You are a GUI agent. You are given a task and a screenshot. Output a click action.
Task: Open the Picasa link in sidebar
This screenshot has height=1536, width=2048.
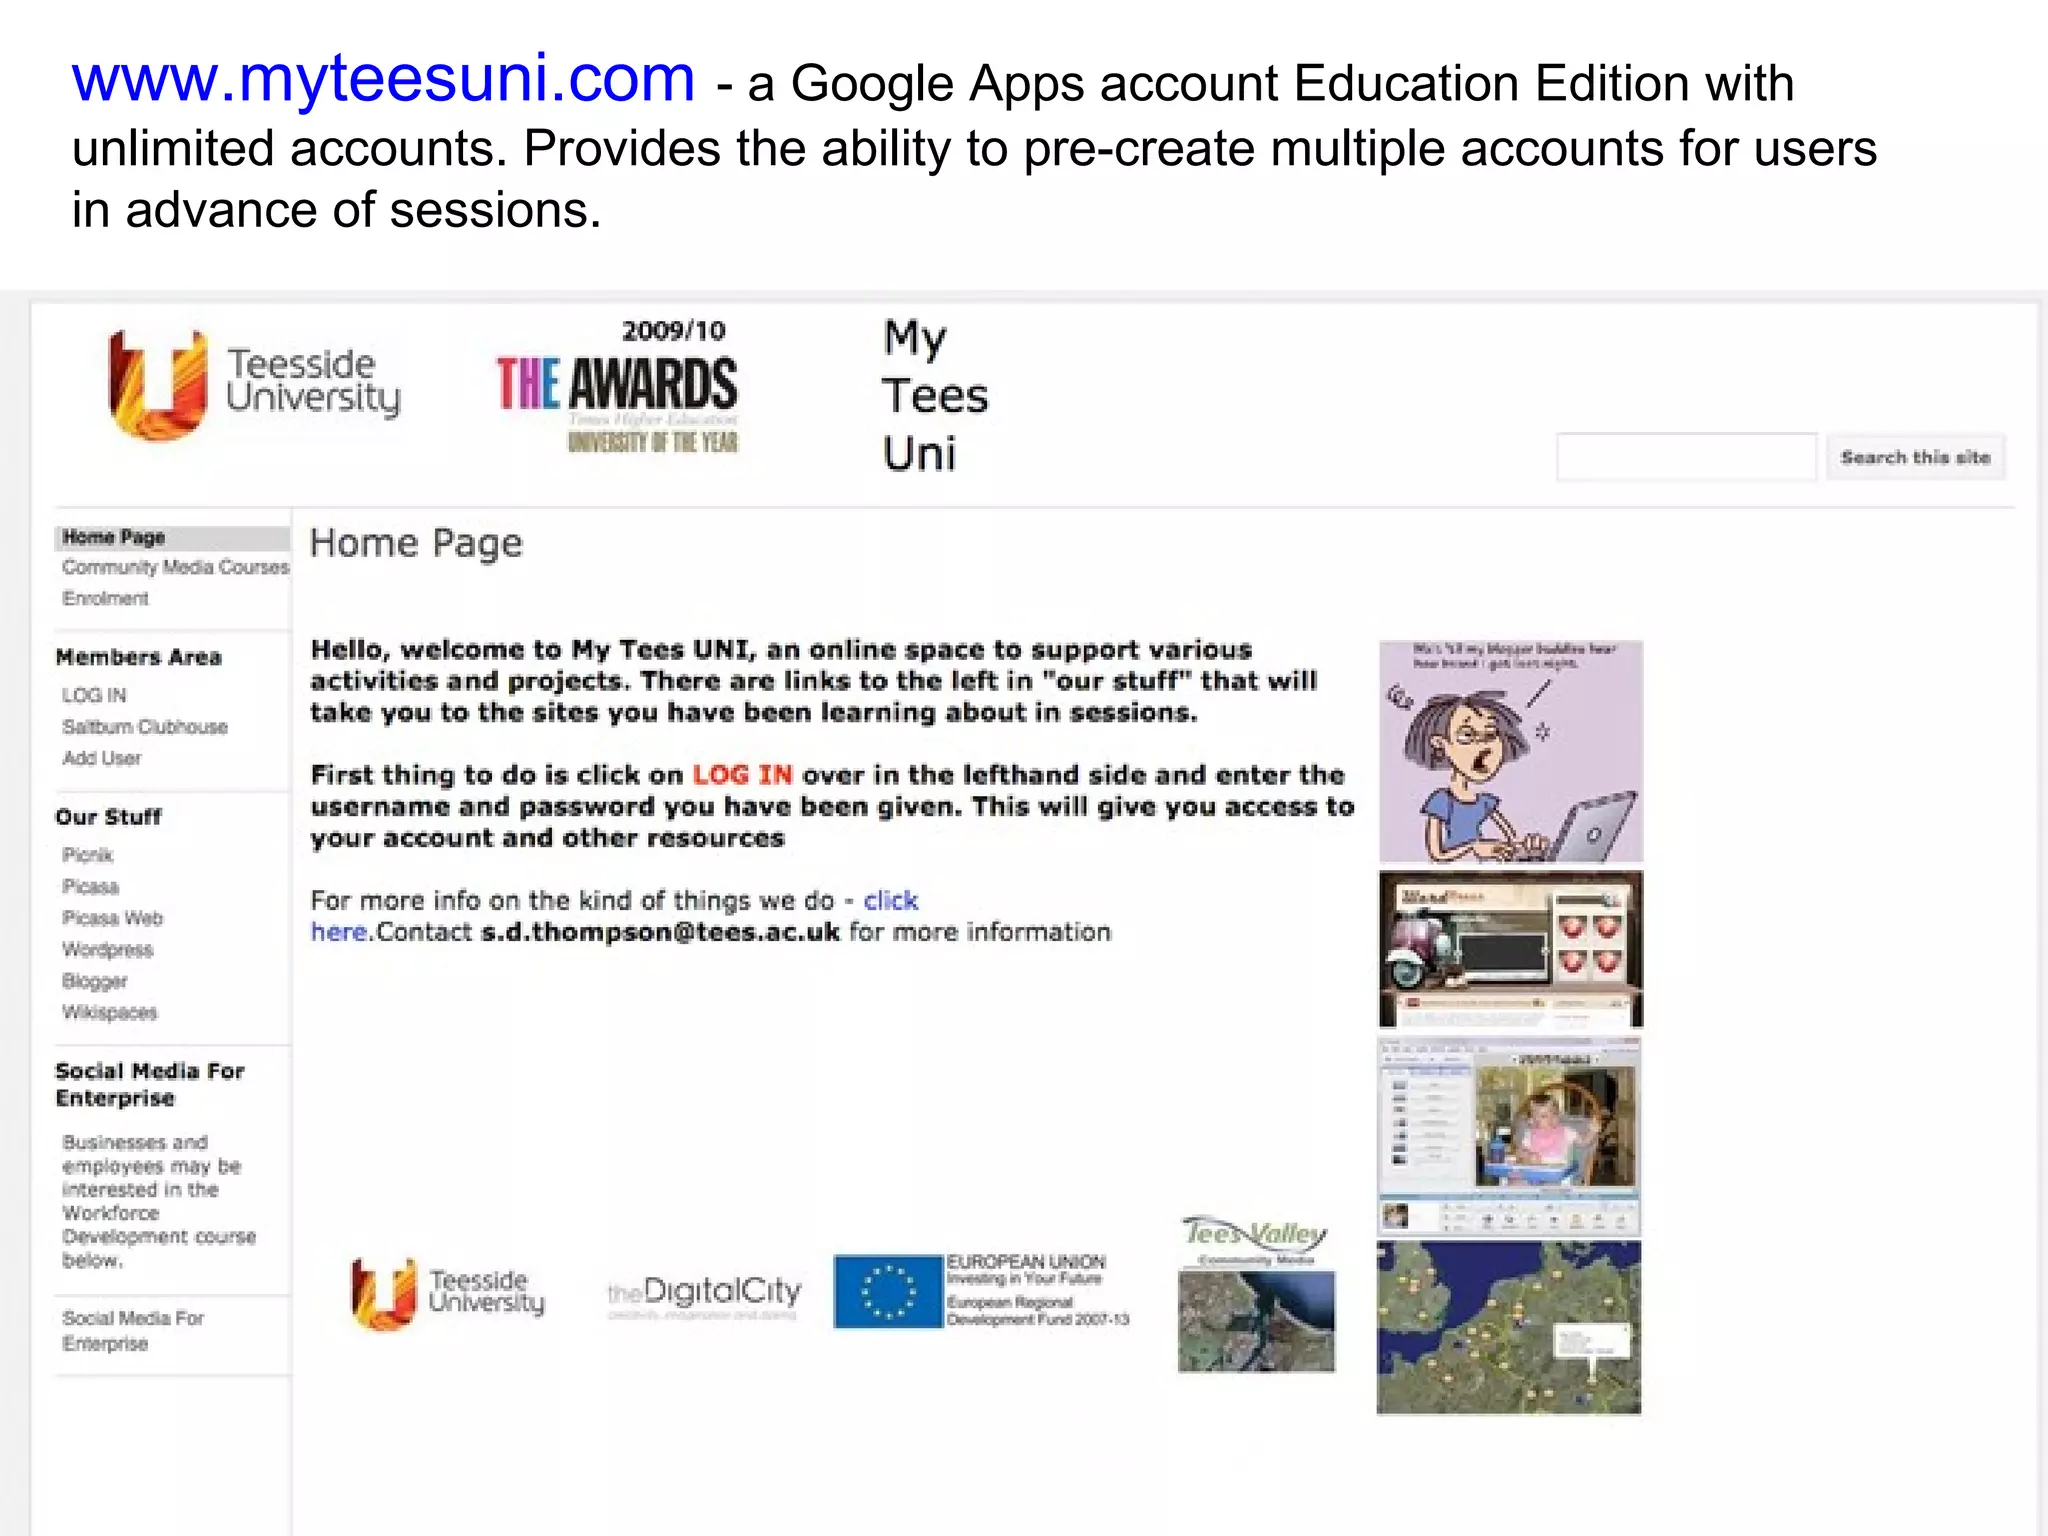pyautogui.click(x=90, y=887)
